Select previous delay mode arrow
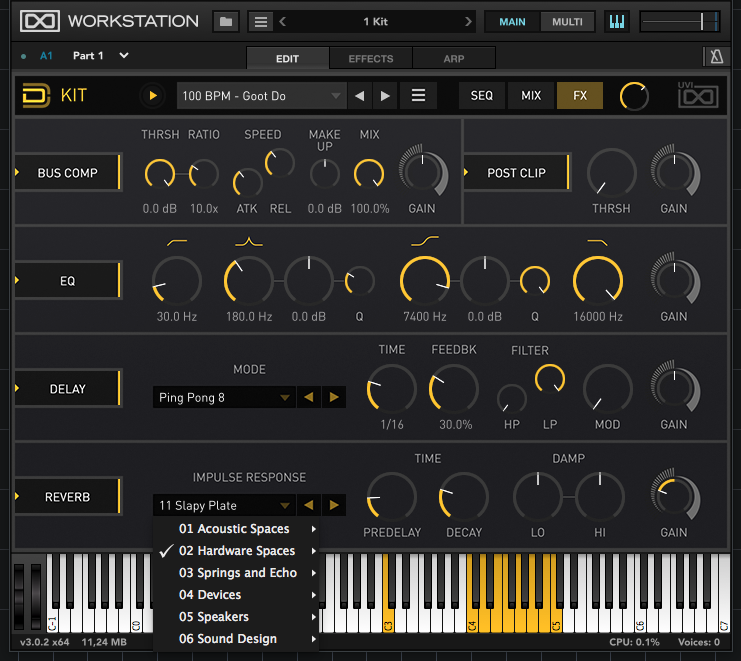The width and height of the screenshot is (741, 661). click(x=309, y=397)
